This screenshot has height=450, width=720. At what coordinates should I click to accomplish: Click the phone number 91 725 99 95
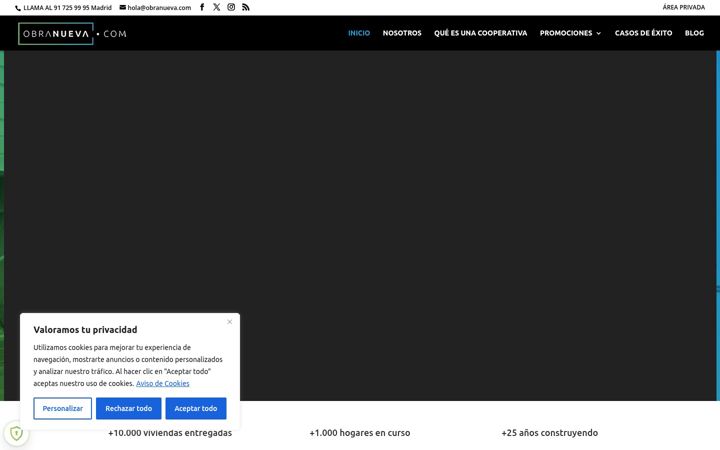[71, 8]
